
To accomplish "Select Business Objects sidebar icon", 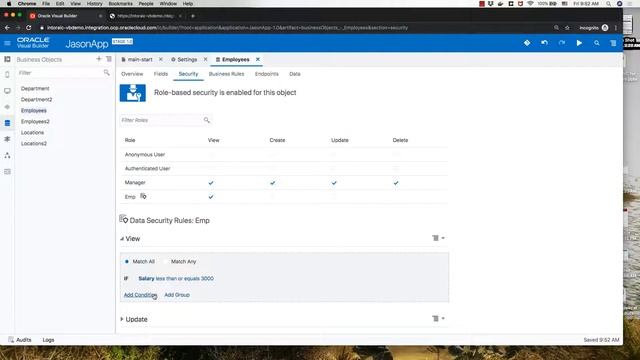I will (x=7, y=123).
